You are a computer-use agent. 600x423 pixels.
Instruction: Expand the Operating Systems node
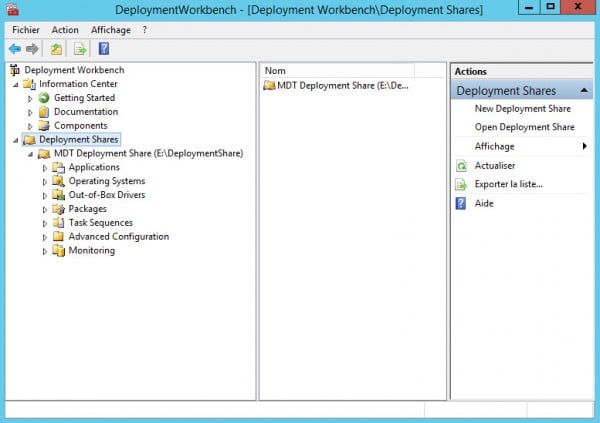pos(45,182)
